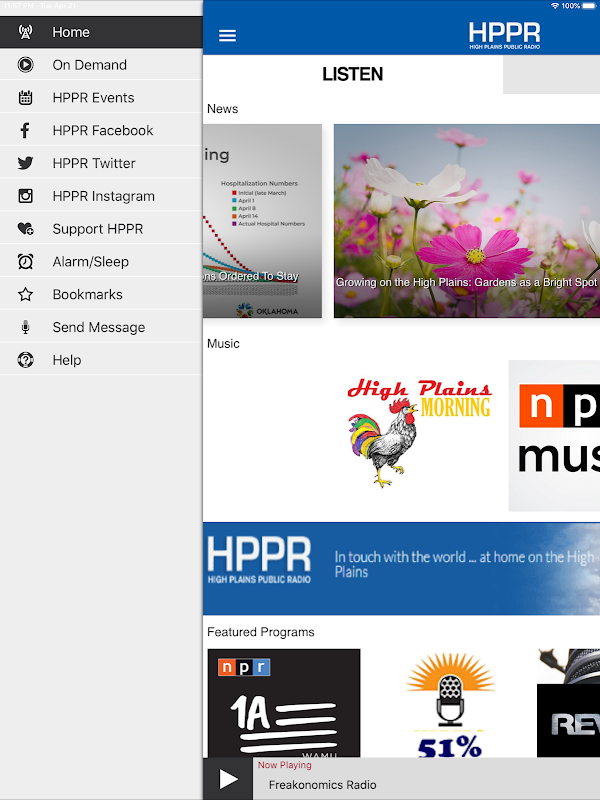Tap the Home antenna icon

[26, 32]
